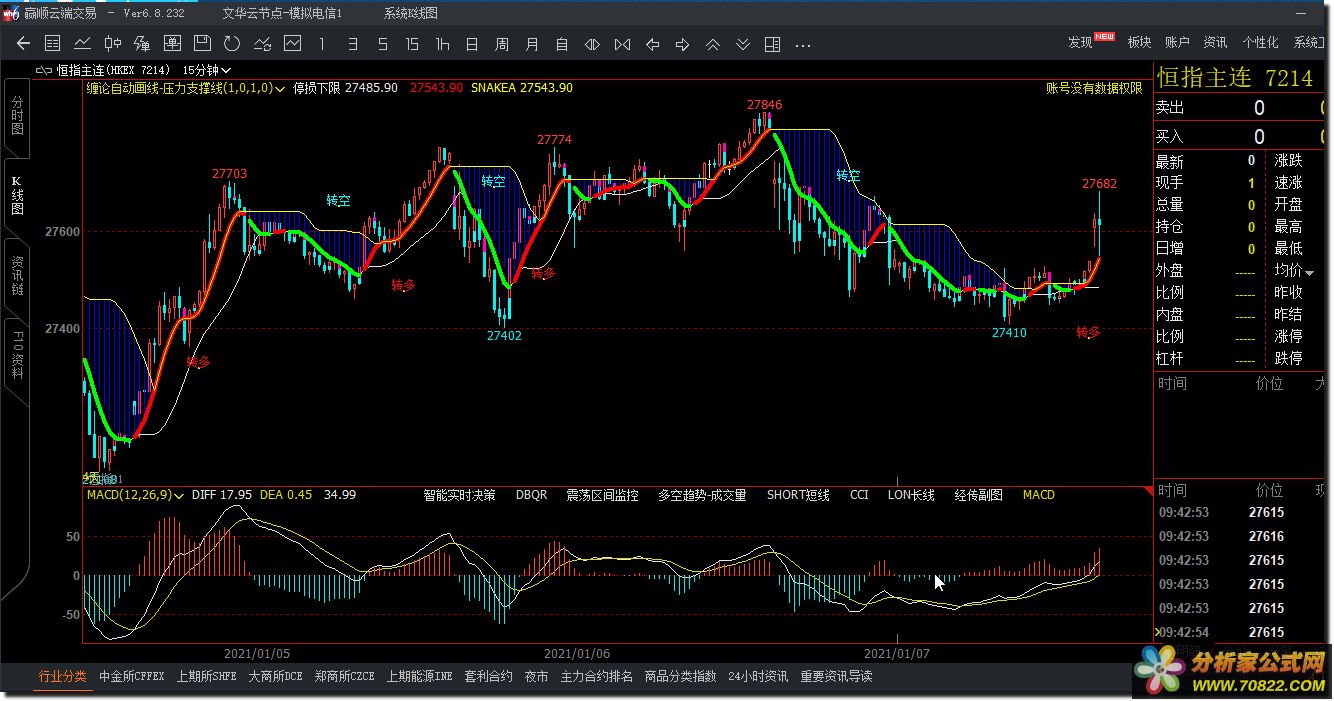Select the 15-minute period button

(412, 44)
